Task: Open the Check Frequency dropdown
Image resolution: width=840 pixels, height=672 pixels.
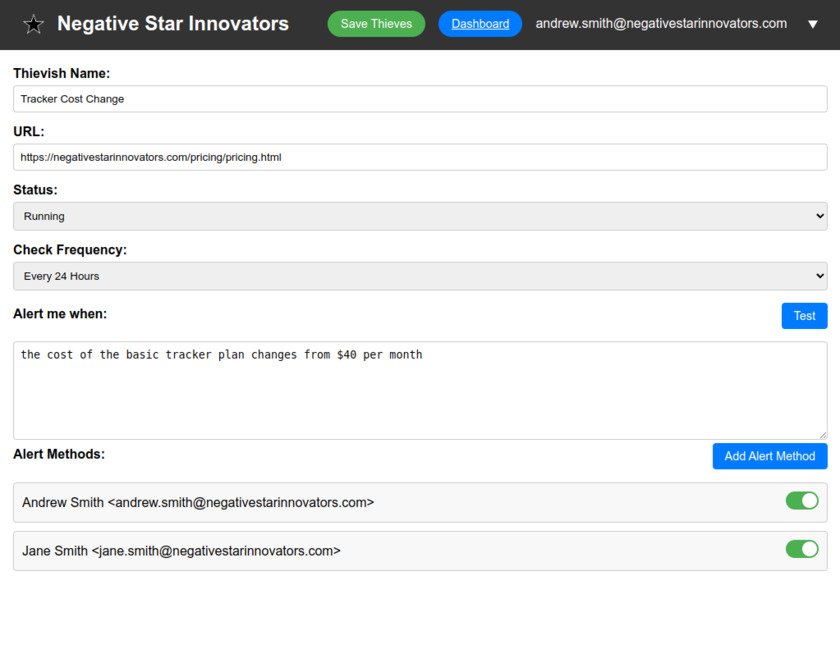Action: 420,277
